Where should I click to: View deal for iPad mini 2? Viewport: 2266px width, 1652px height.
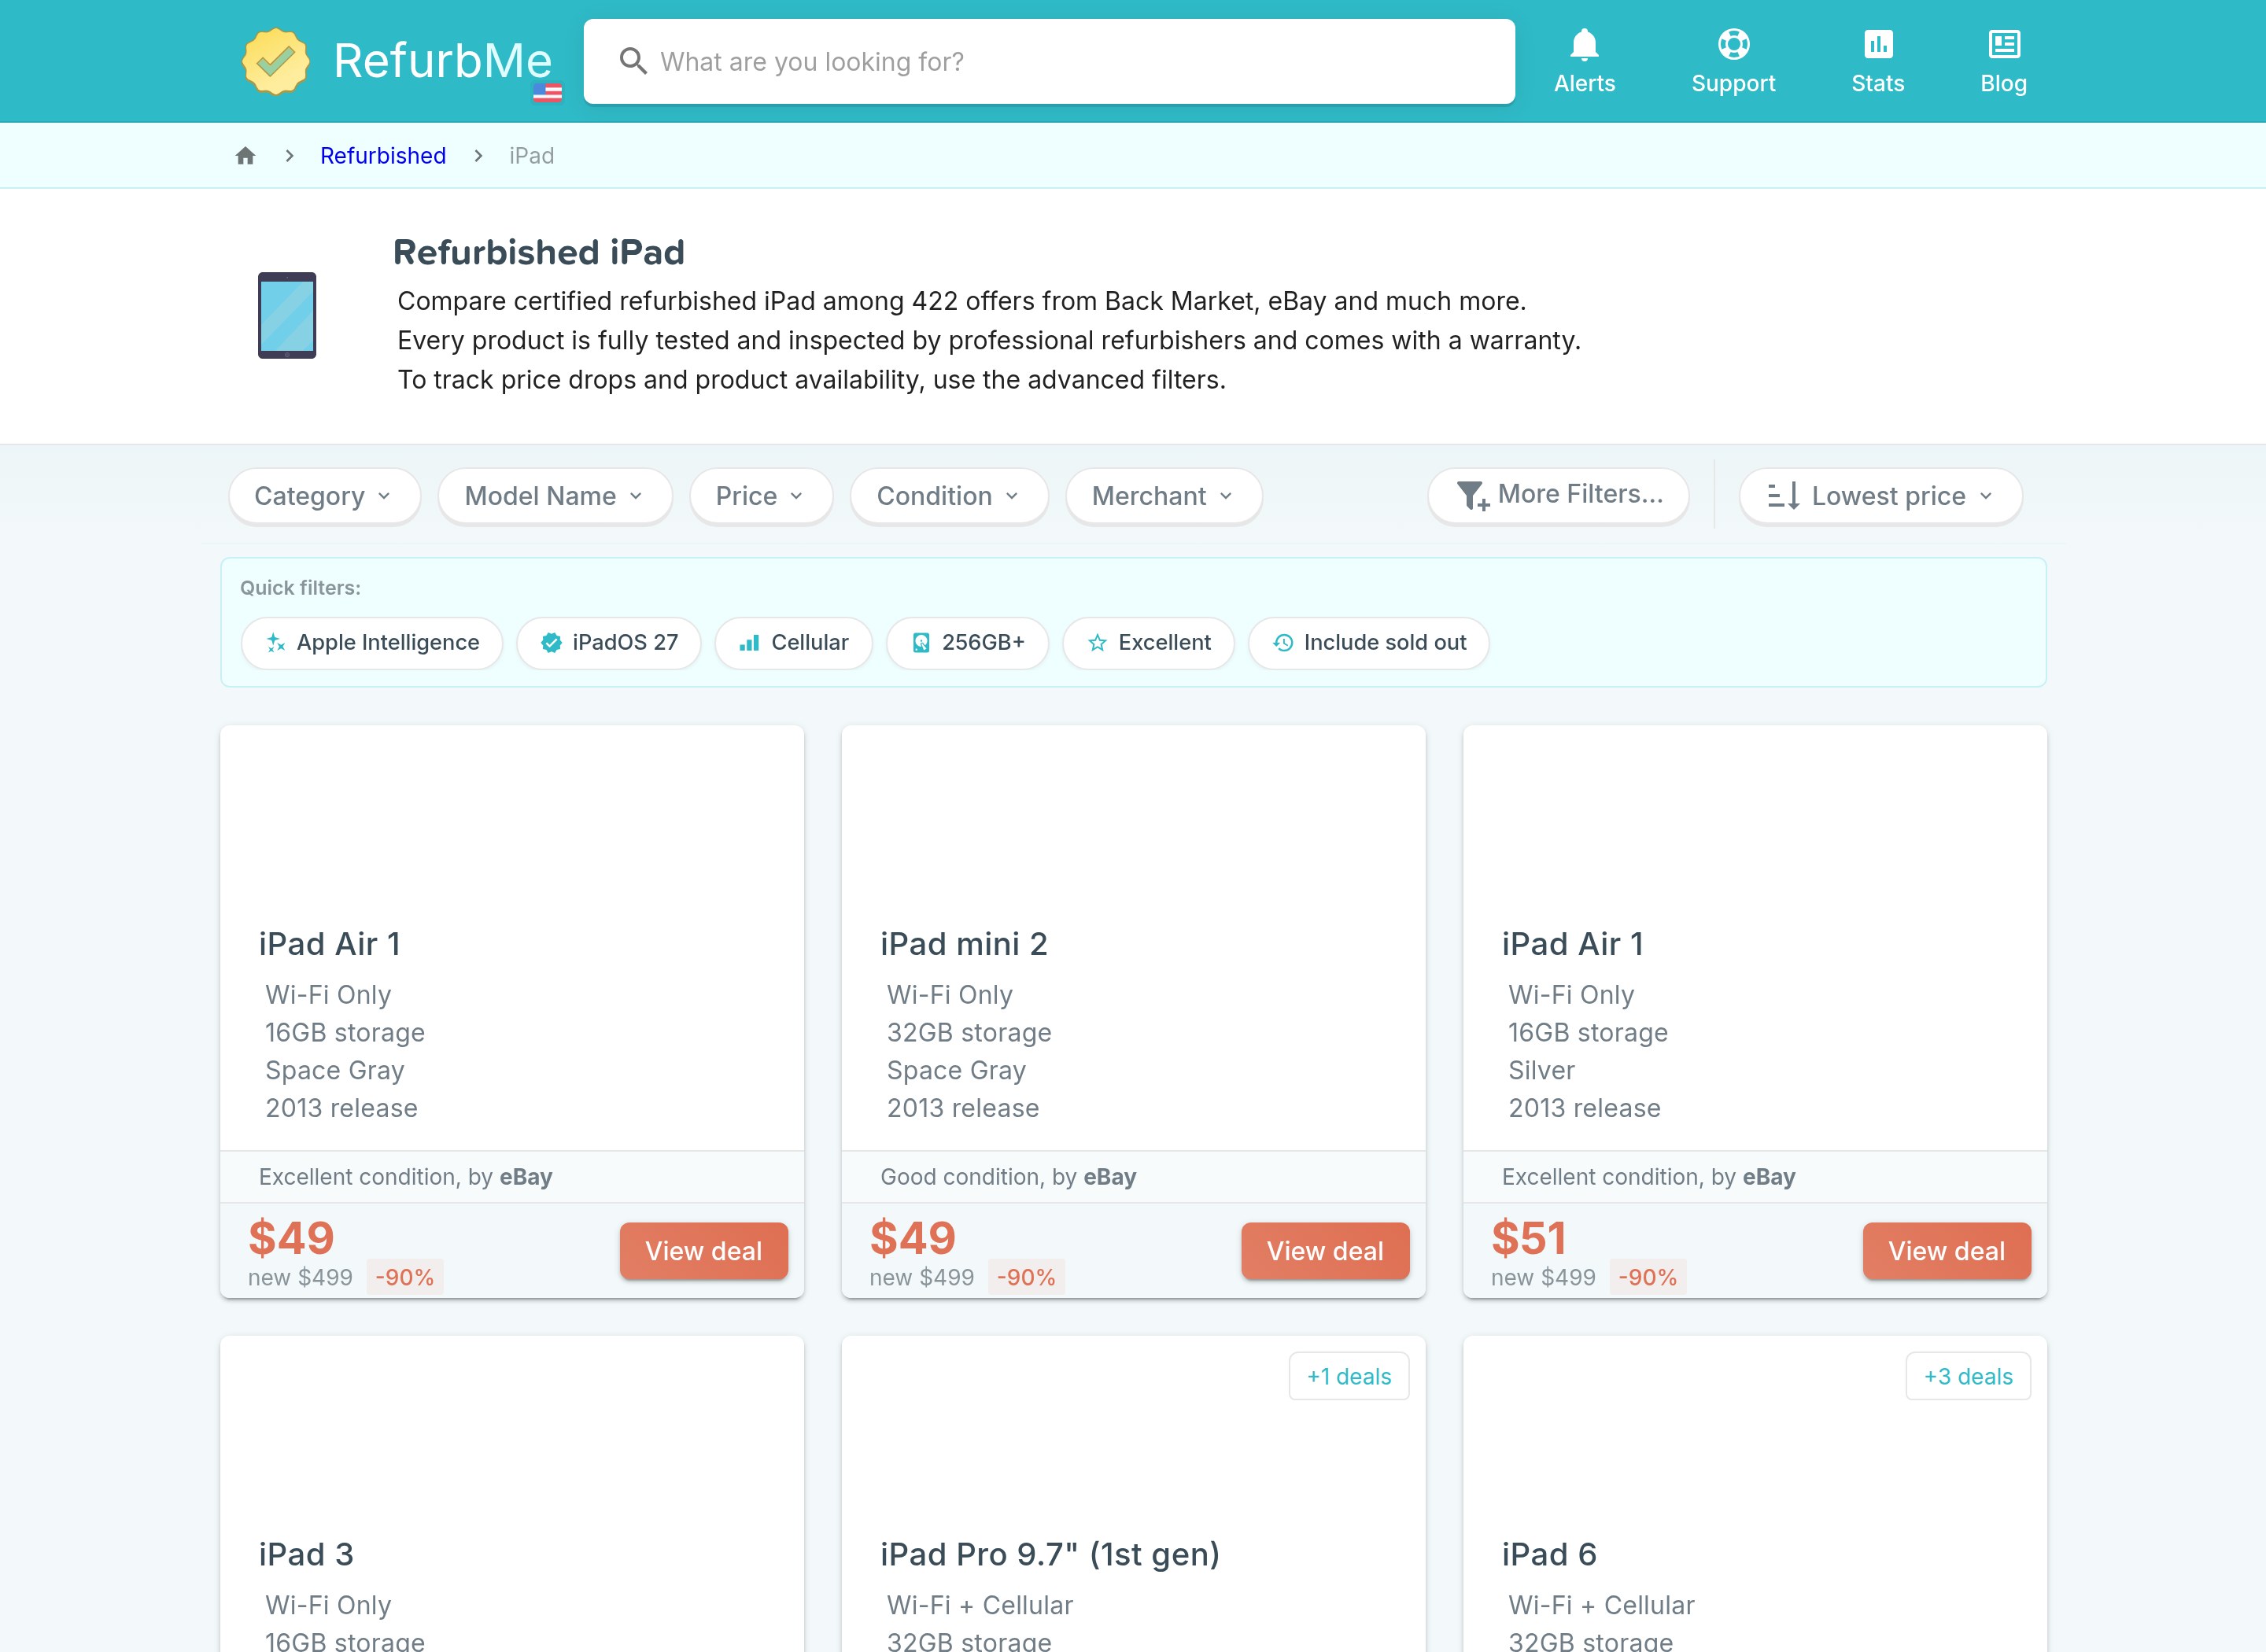[1325, 1250]
